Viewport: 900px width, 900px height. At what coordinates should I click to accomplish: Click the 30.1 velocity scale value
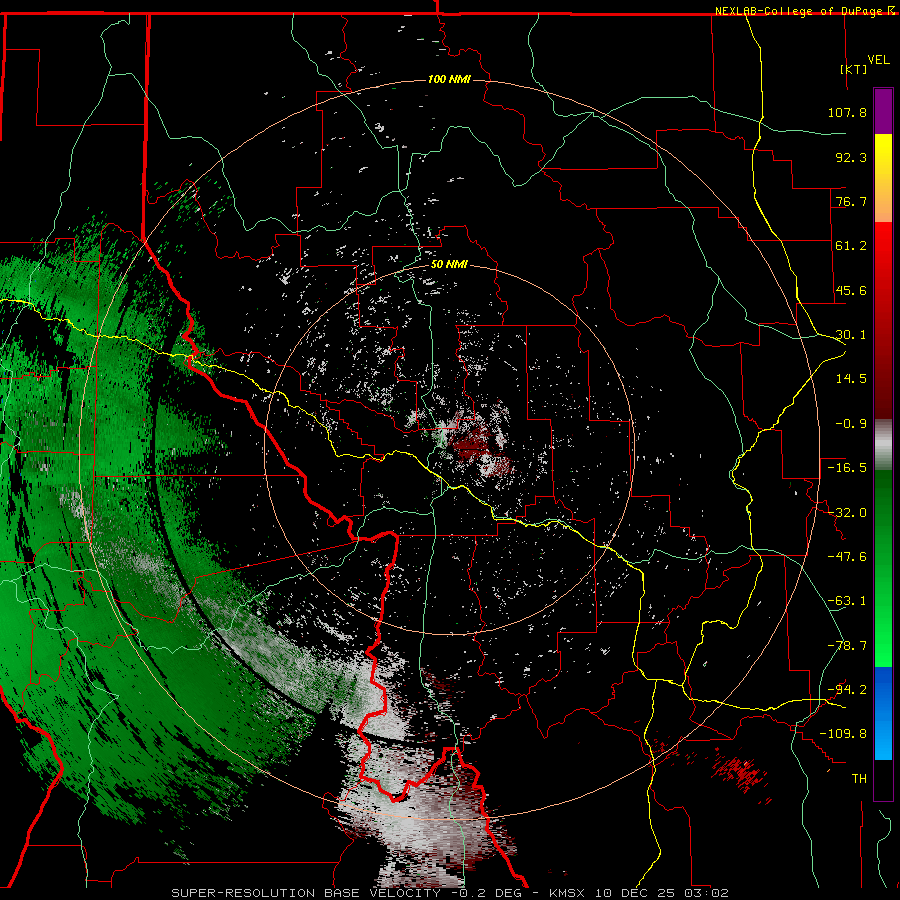point(851,335)
